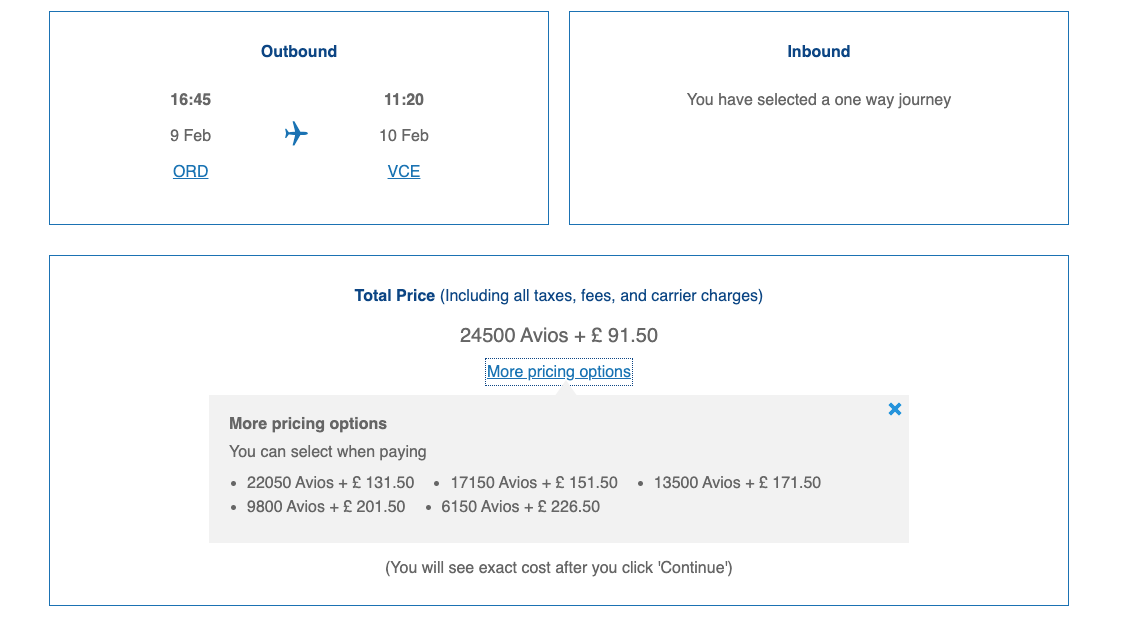The height and width of the screenshot is (617, 1123).
Task: Click the 10 Feb arrival date
Action: (x=404, y=135)
